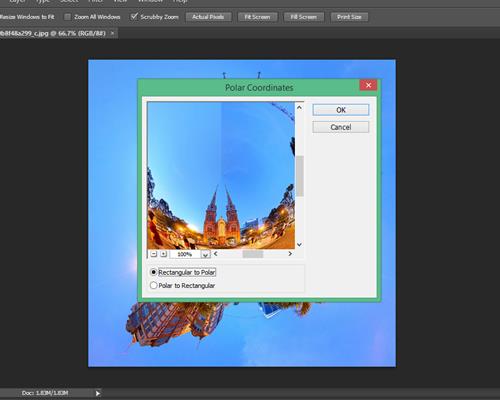Close the Polar Coordinates dialog with red X

[368, 85]
